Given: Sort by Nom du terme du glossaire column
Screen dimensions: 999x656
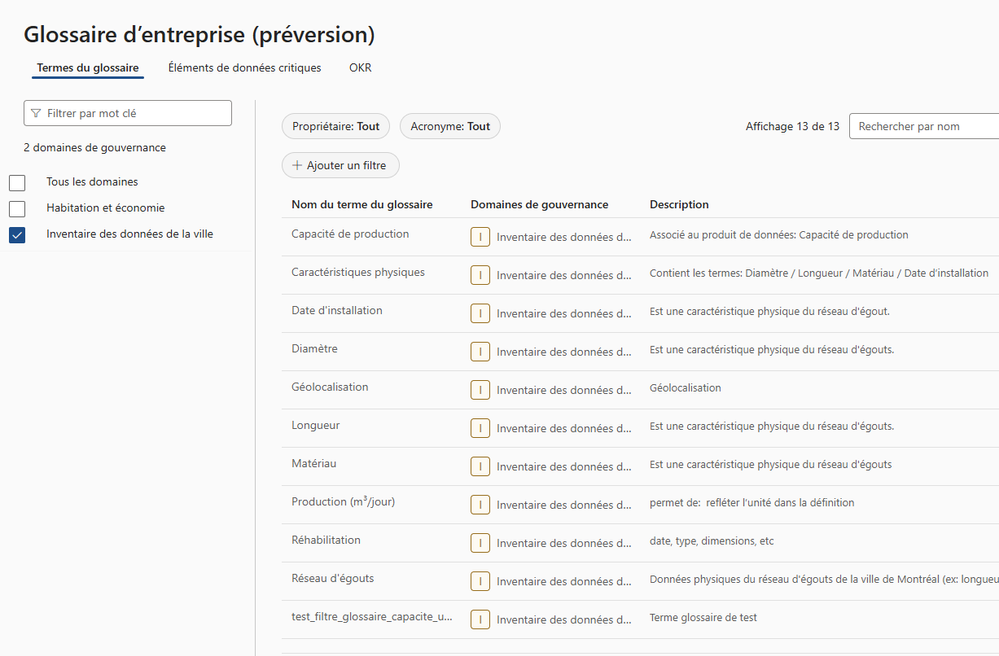Looking at the screenshot, I should click(x=362, y=205).
